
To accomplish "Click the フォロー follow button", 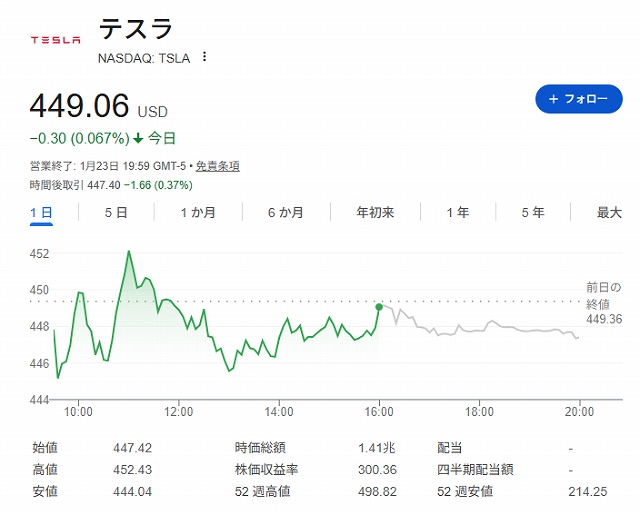I will 578,99.
